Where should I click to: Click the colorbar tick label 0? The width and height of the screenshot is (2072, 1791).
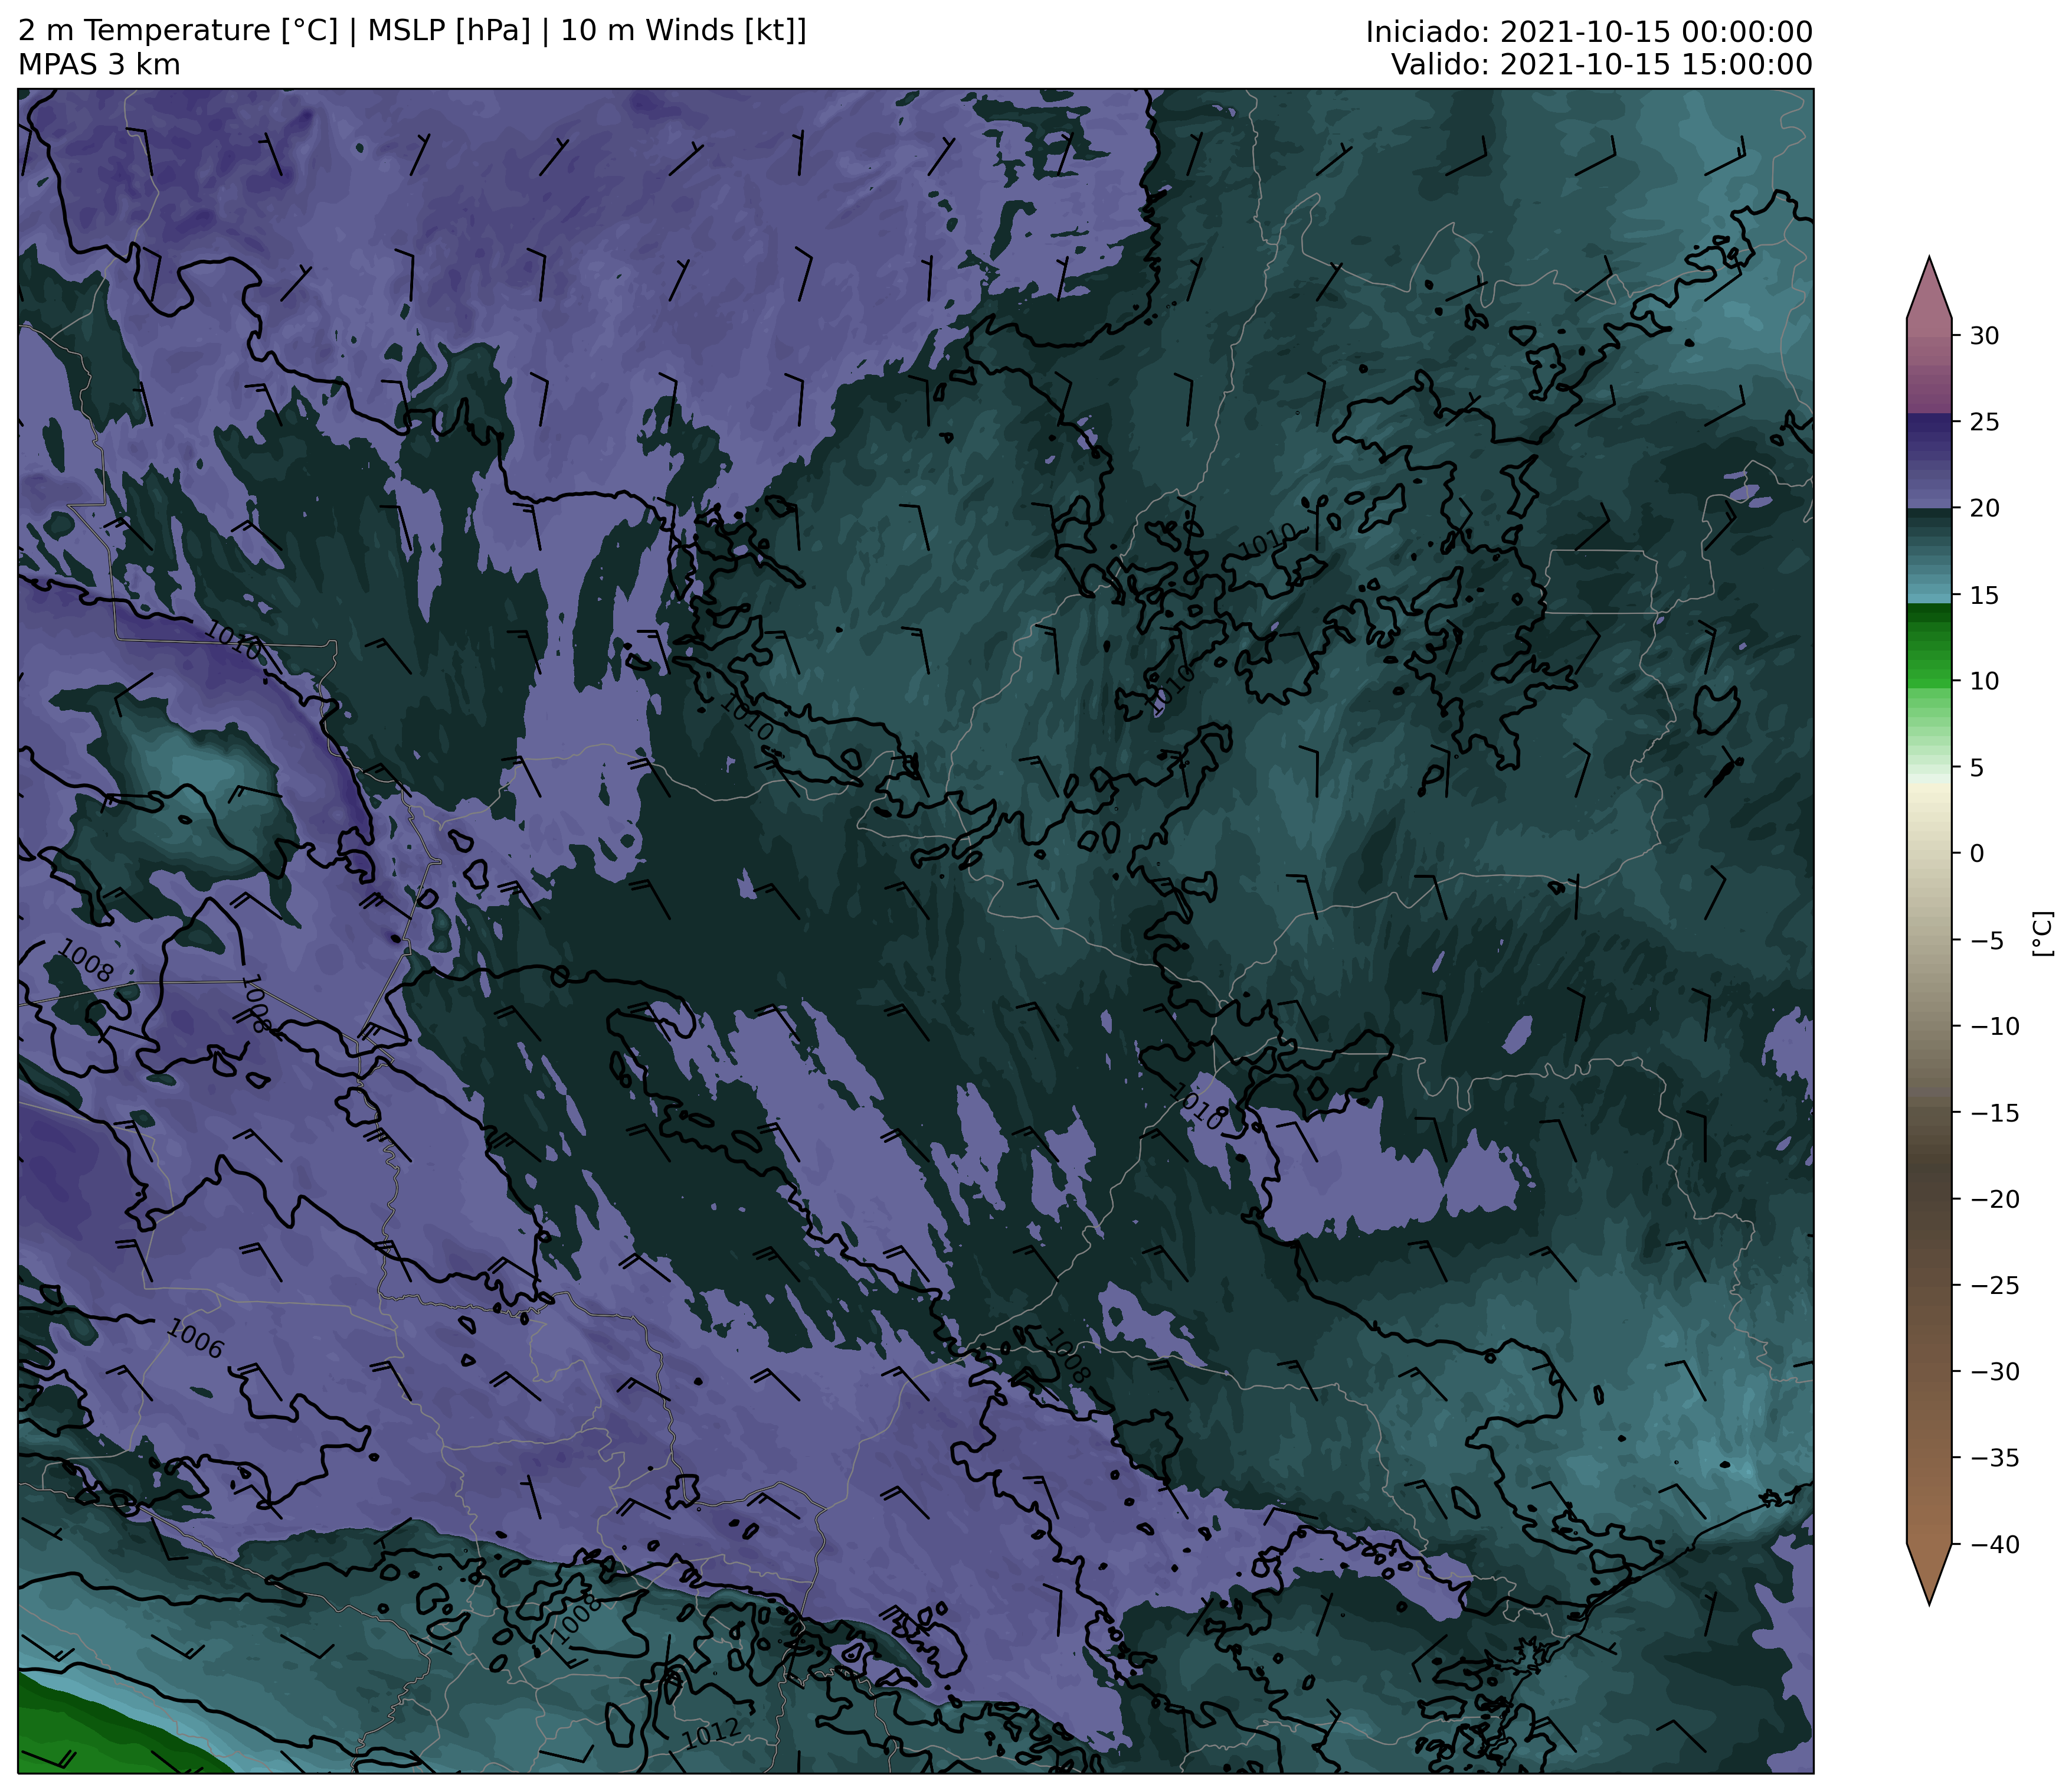point(1977,854)
